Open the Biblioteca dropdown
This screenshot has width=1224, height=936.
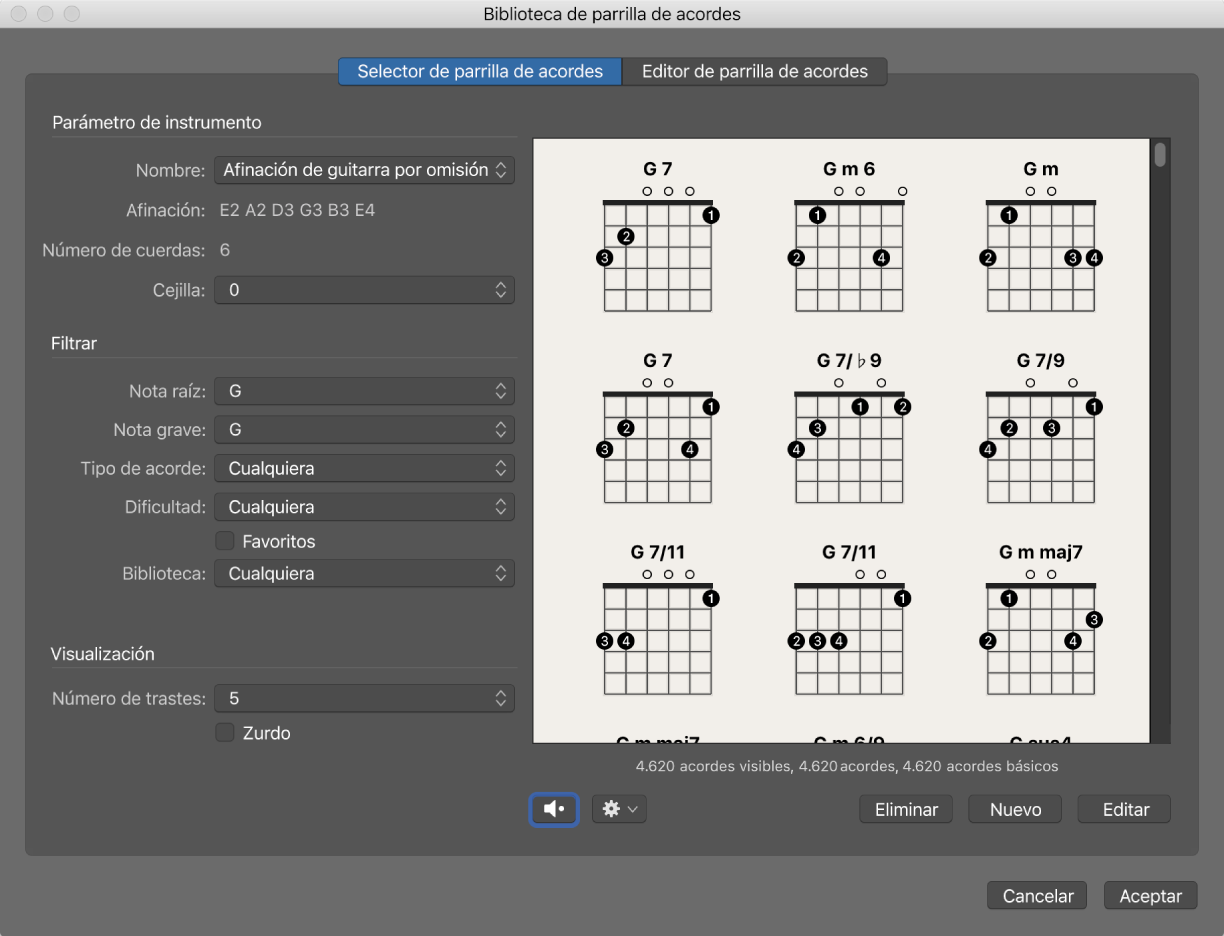pos(365,574)
